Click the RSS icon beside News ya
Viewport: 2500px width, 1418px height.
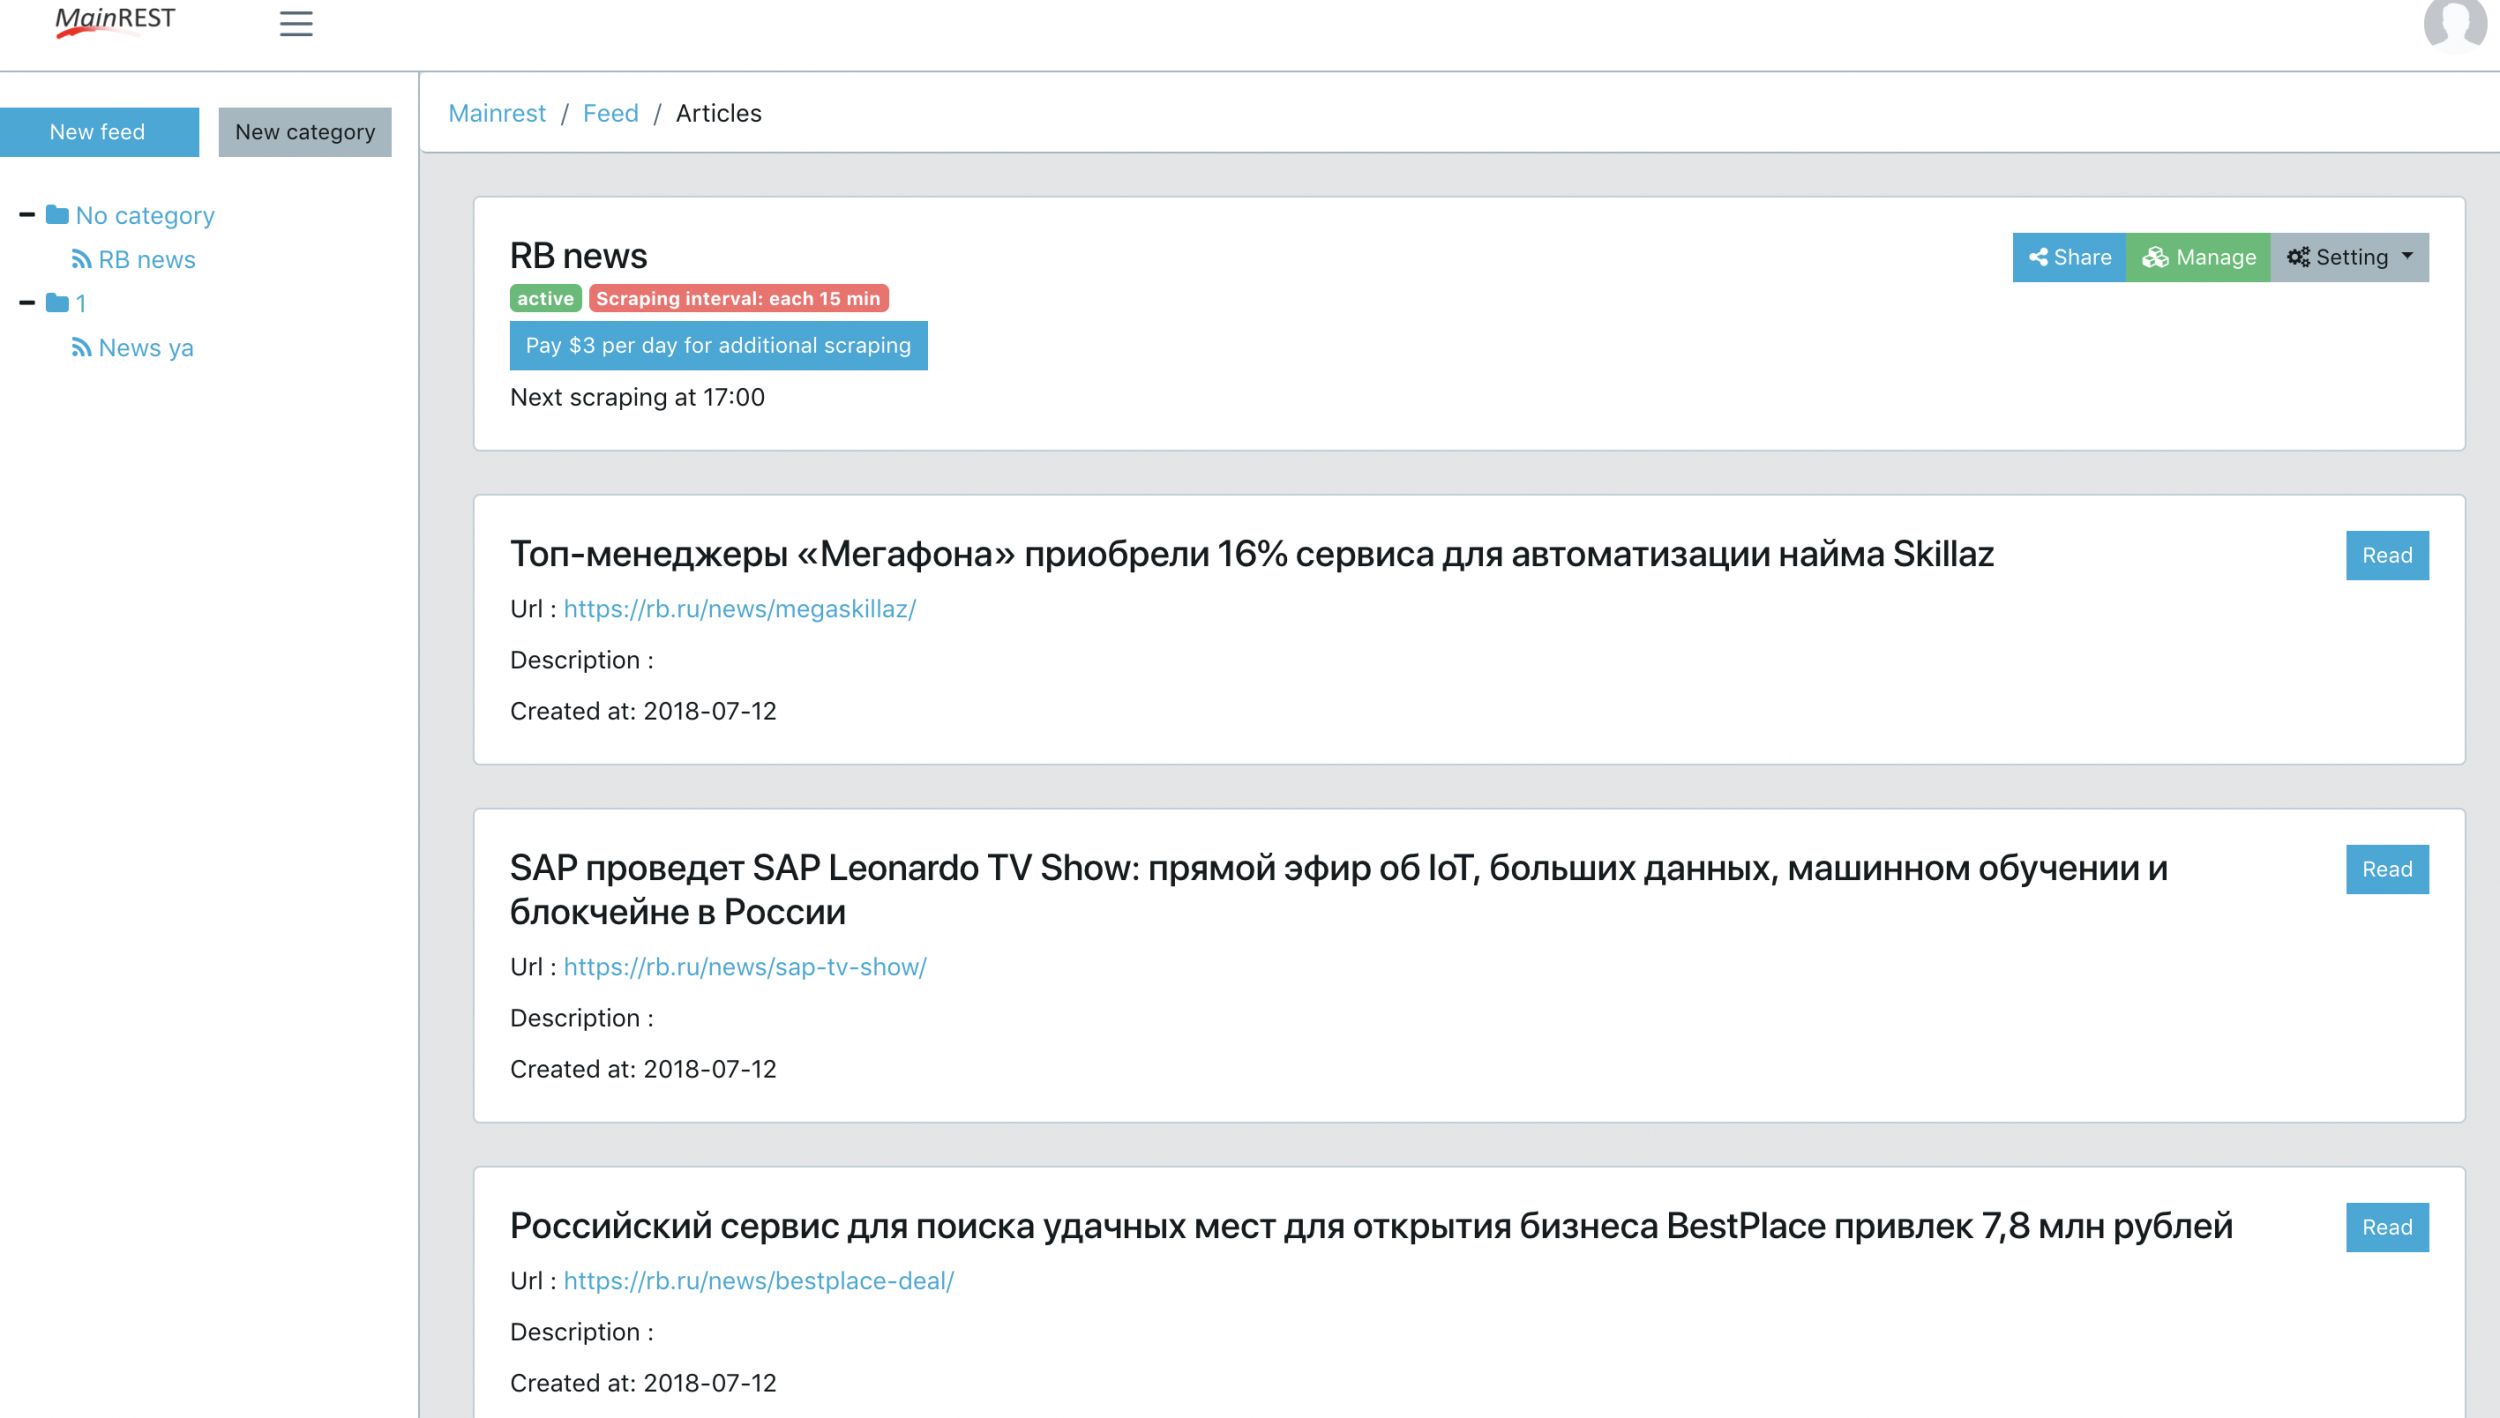[x=82, y=348]
